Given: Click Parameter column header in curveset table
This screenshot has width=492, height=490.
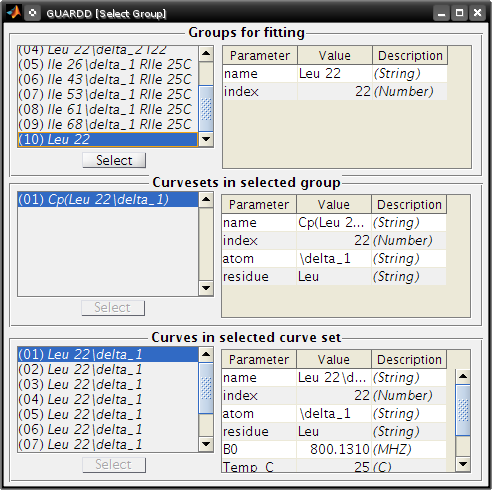Looking at the screenshot, I should pyautogui.click(x=259, y=204).
